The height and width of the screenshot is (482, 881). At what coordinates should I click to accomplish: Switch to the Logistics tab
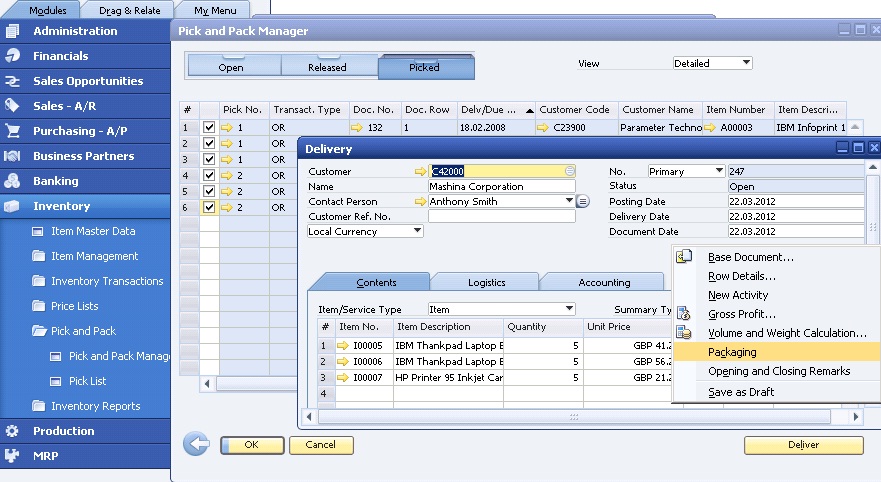[487, 283]
